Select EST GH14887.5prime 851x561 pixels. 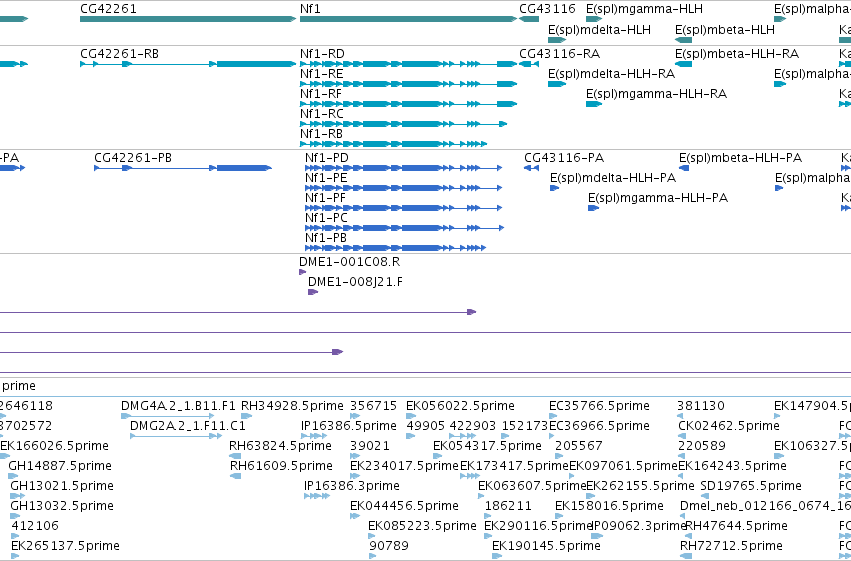click(x=14, y=476)
